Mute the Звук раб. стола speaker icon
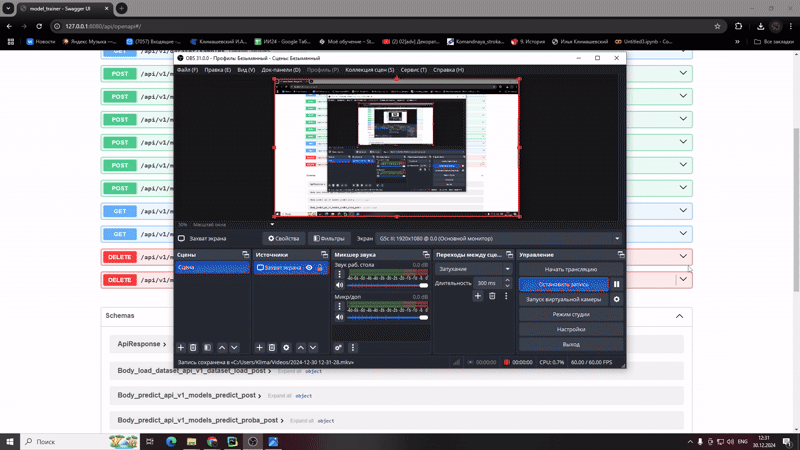 tap(339, 285)
